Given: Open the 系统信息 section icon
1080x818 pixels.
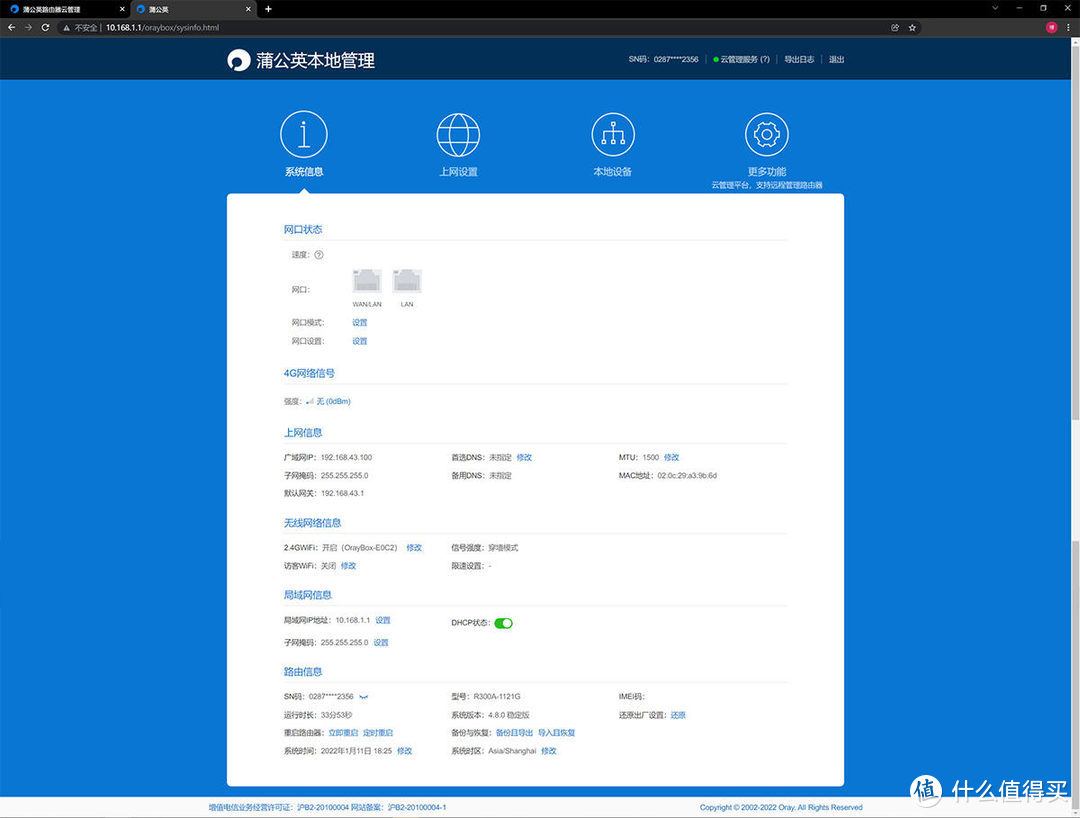Looking at the screenshot, I should 303,134.
